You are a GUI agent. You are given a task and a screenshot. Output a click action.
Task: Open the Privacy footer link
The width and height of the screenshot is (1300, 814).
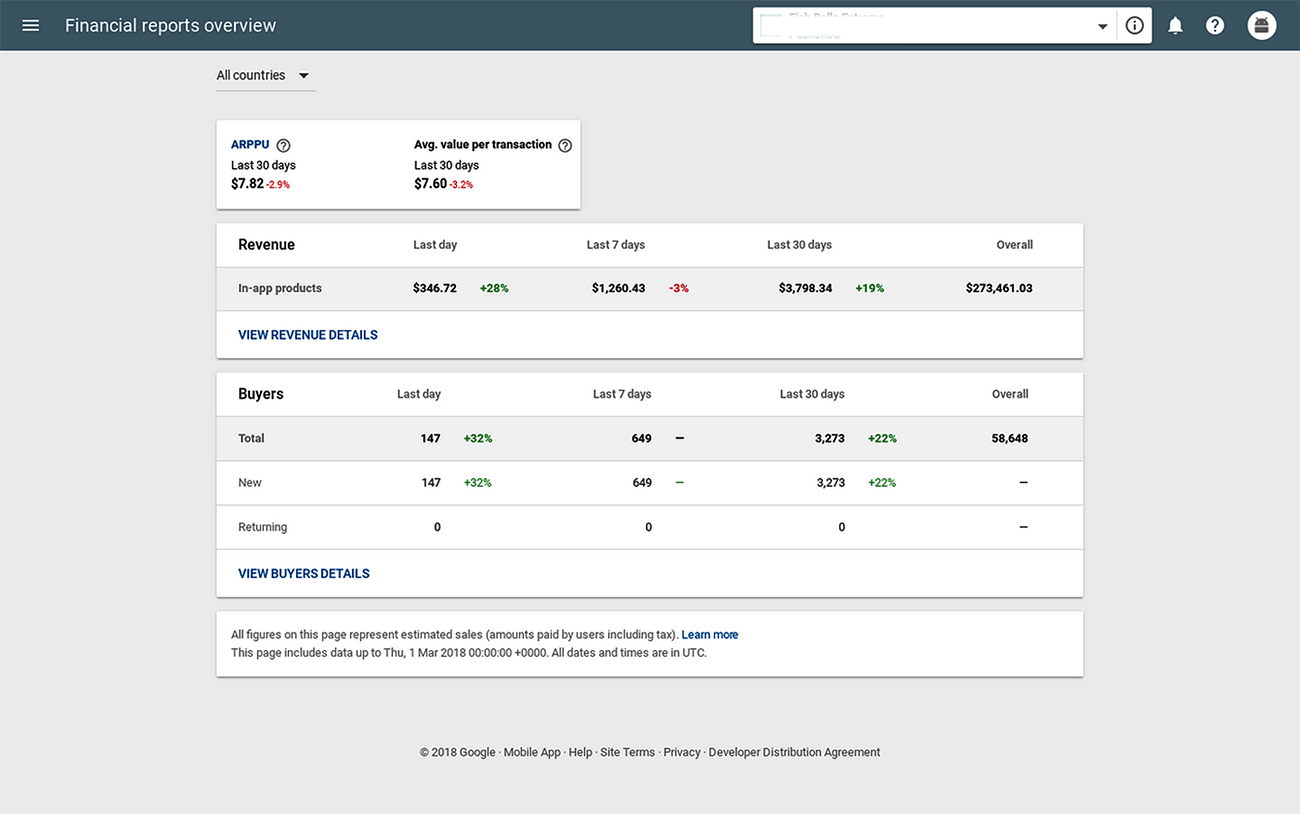[x=682, y=752]
